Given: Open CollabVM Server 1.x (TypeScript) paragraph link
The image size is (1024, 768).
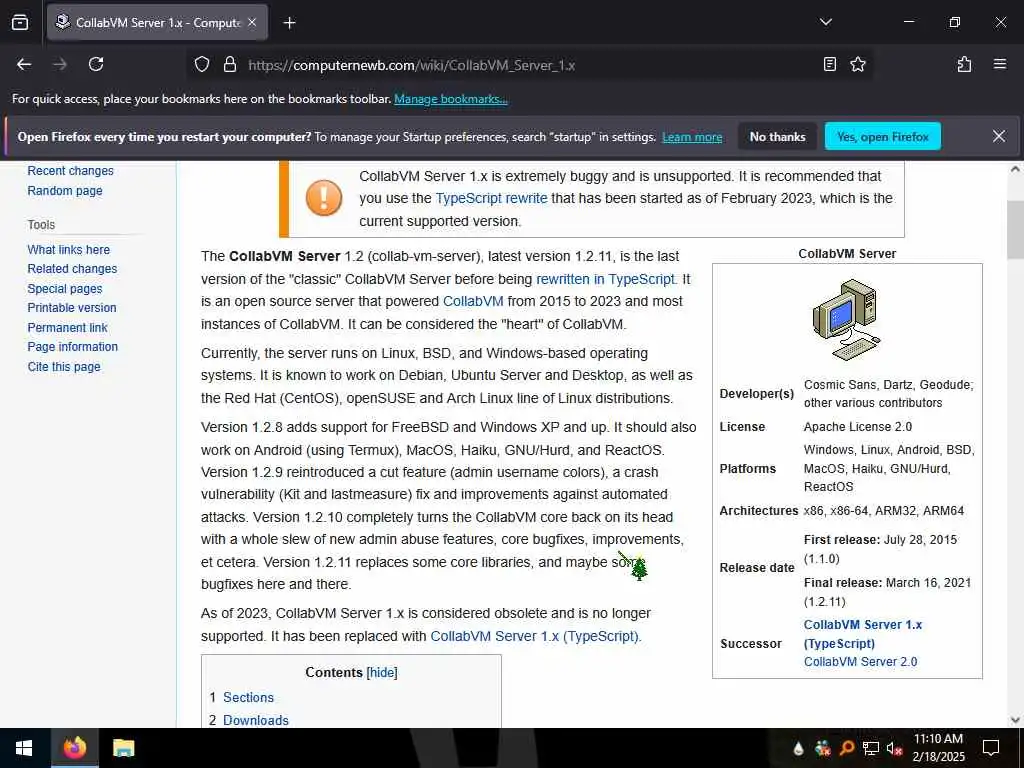Looking at the screenshot, I should [x=536, y=636].
